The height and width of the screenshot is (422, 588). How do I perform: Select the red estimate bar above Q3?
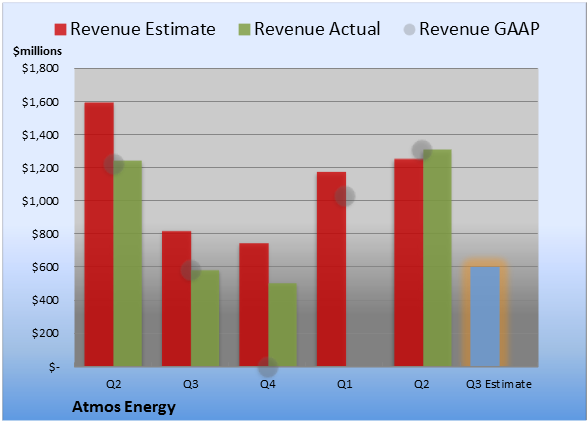click(x=177, y=299)
